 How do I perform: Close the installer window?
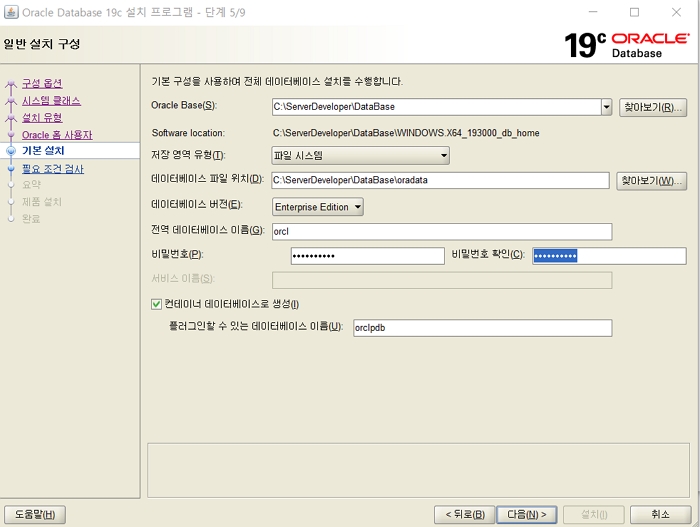tap(676, 12)
